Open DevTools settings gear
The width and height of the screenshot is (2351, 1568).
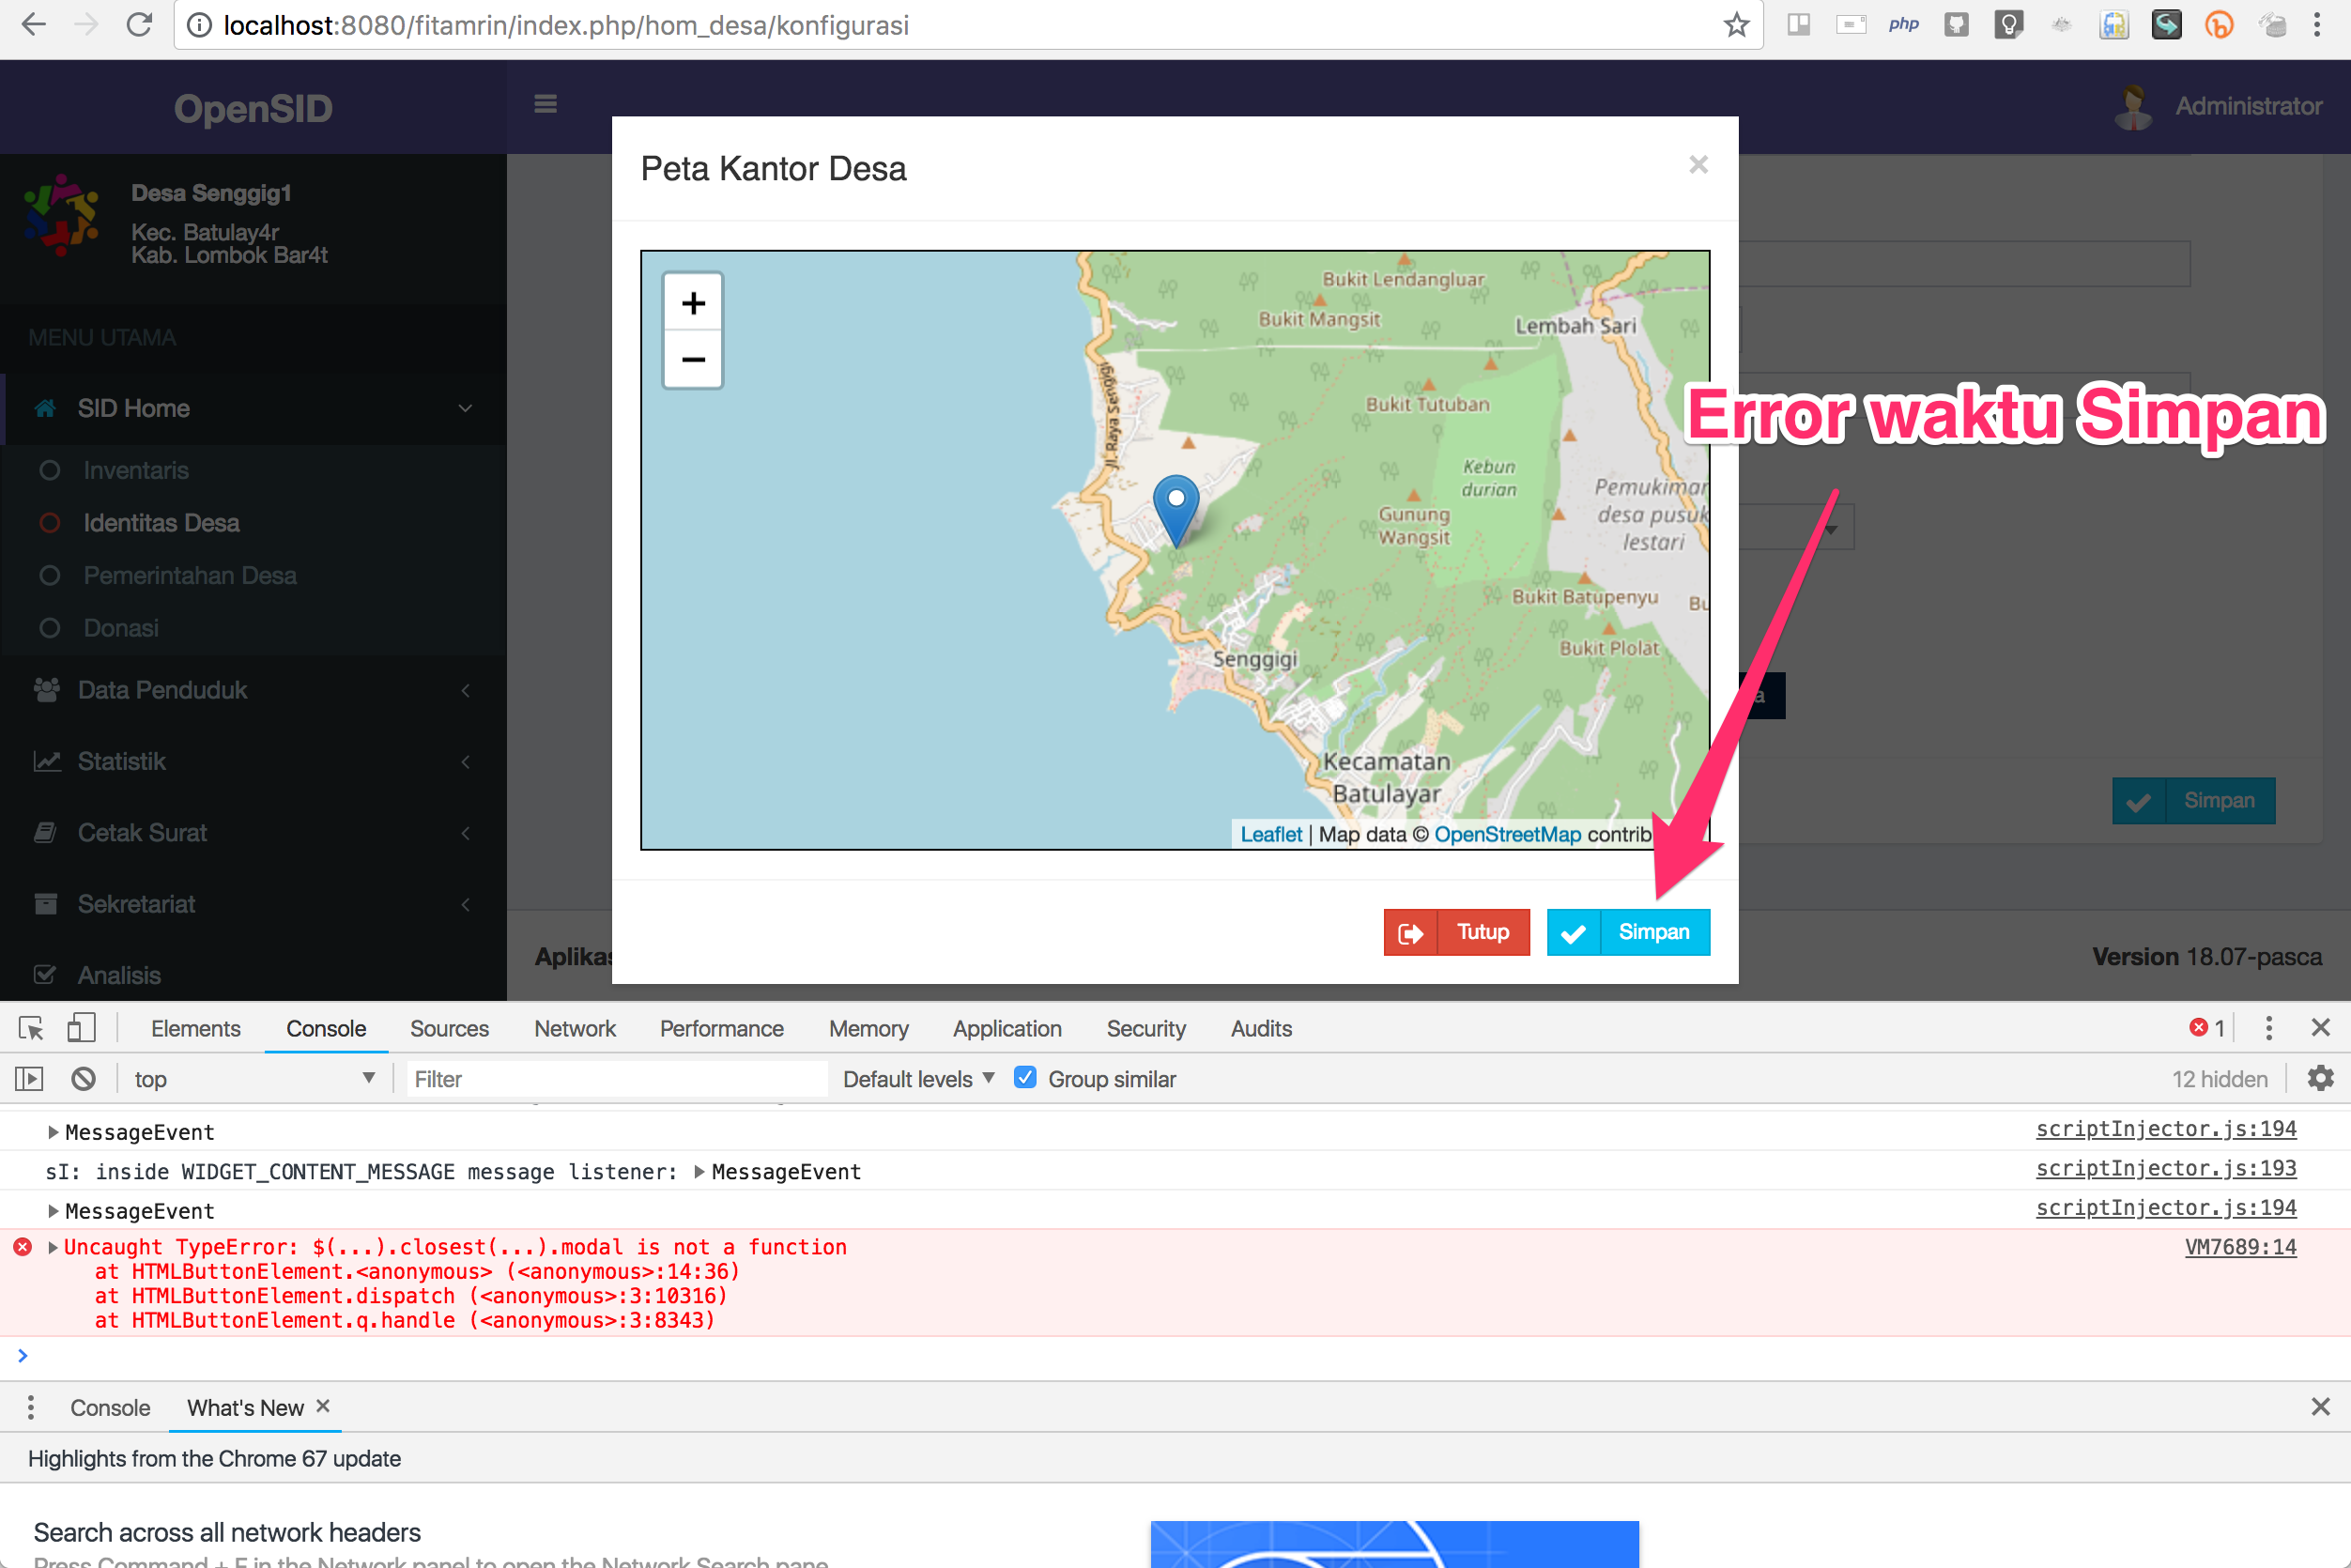coord(2321,1078)
